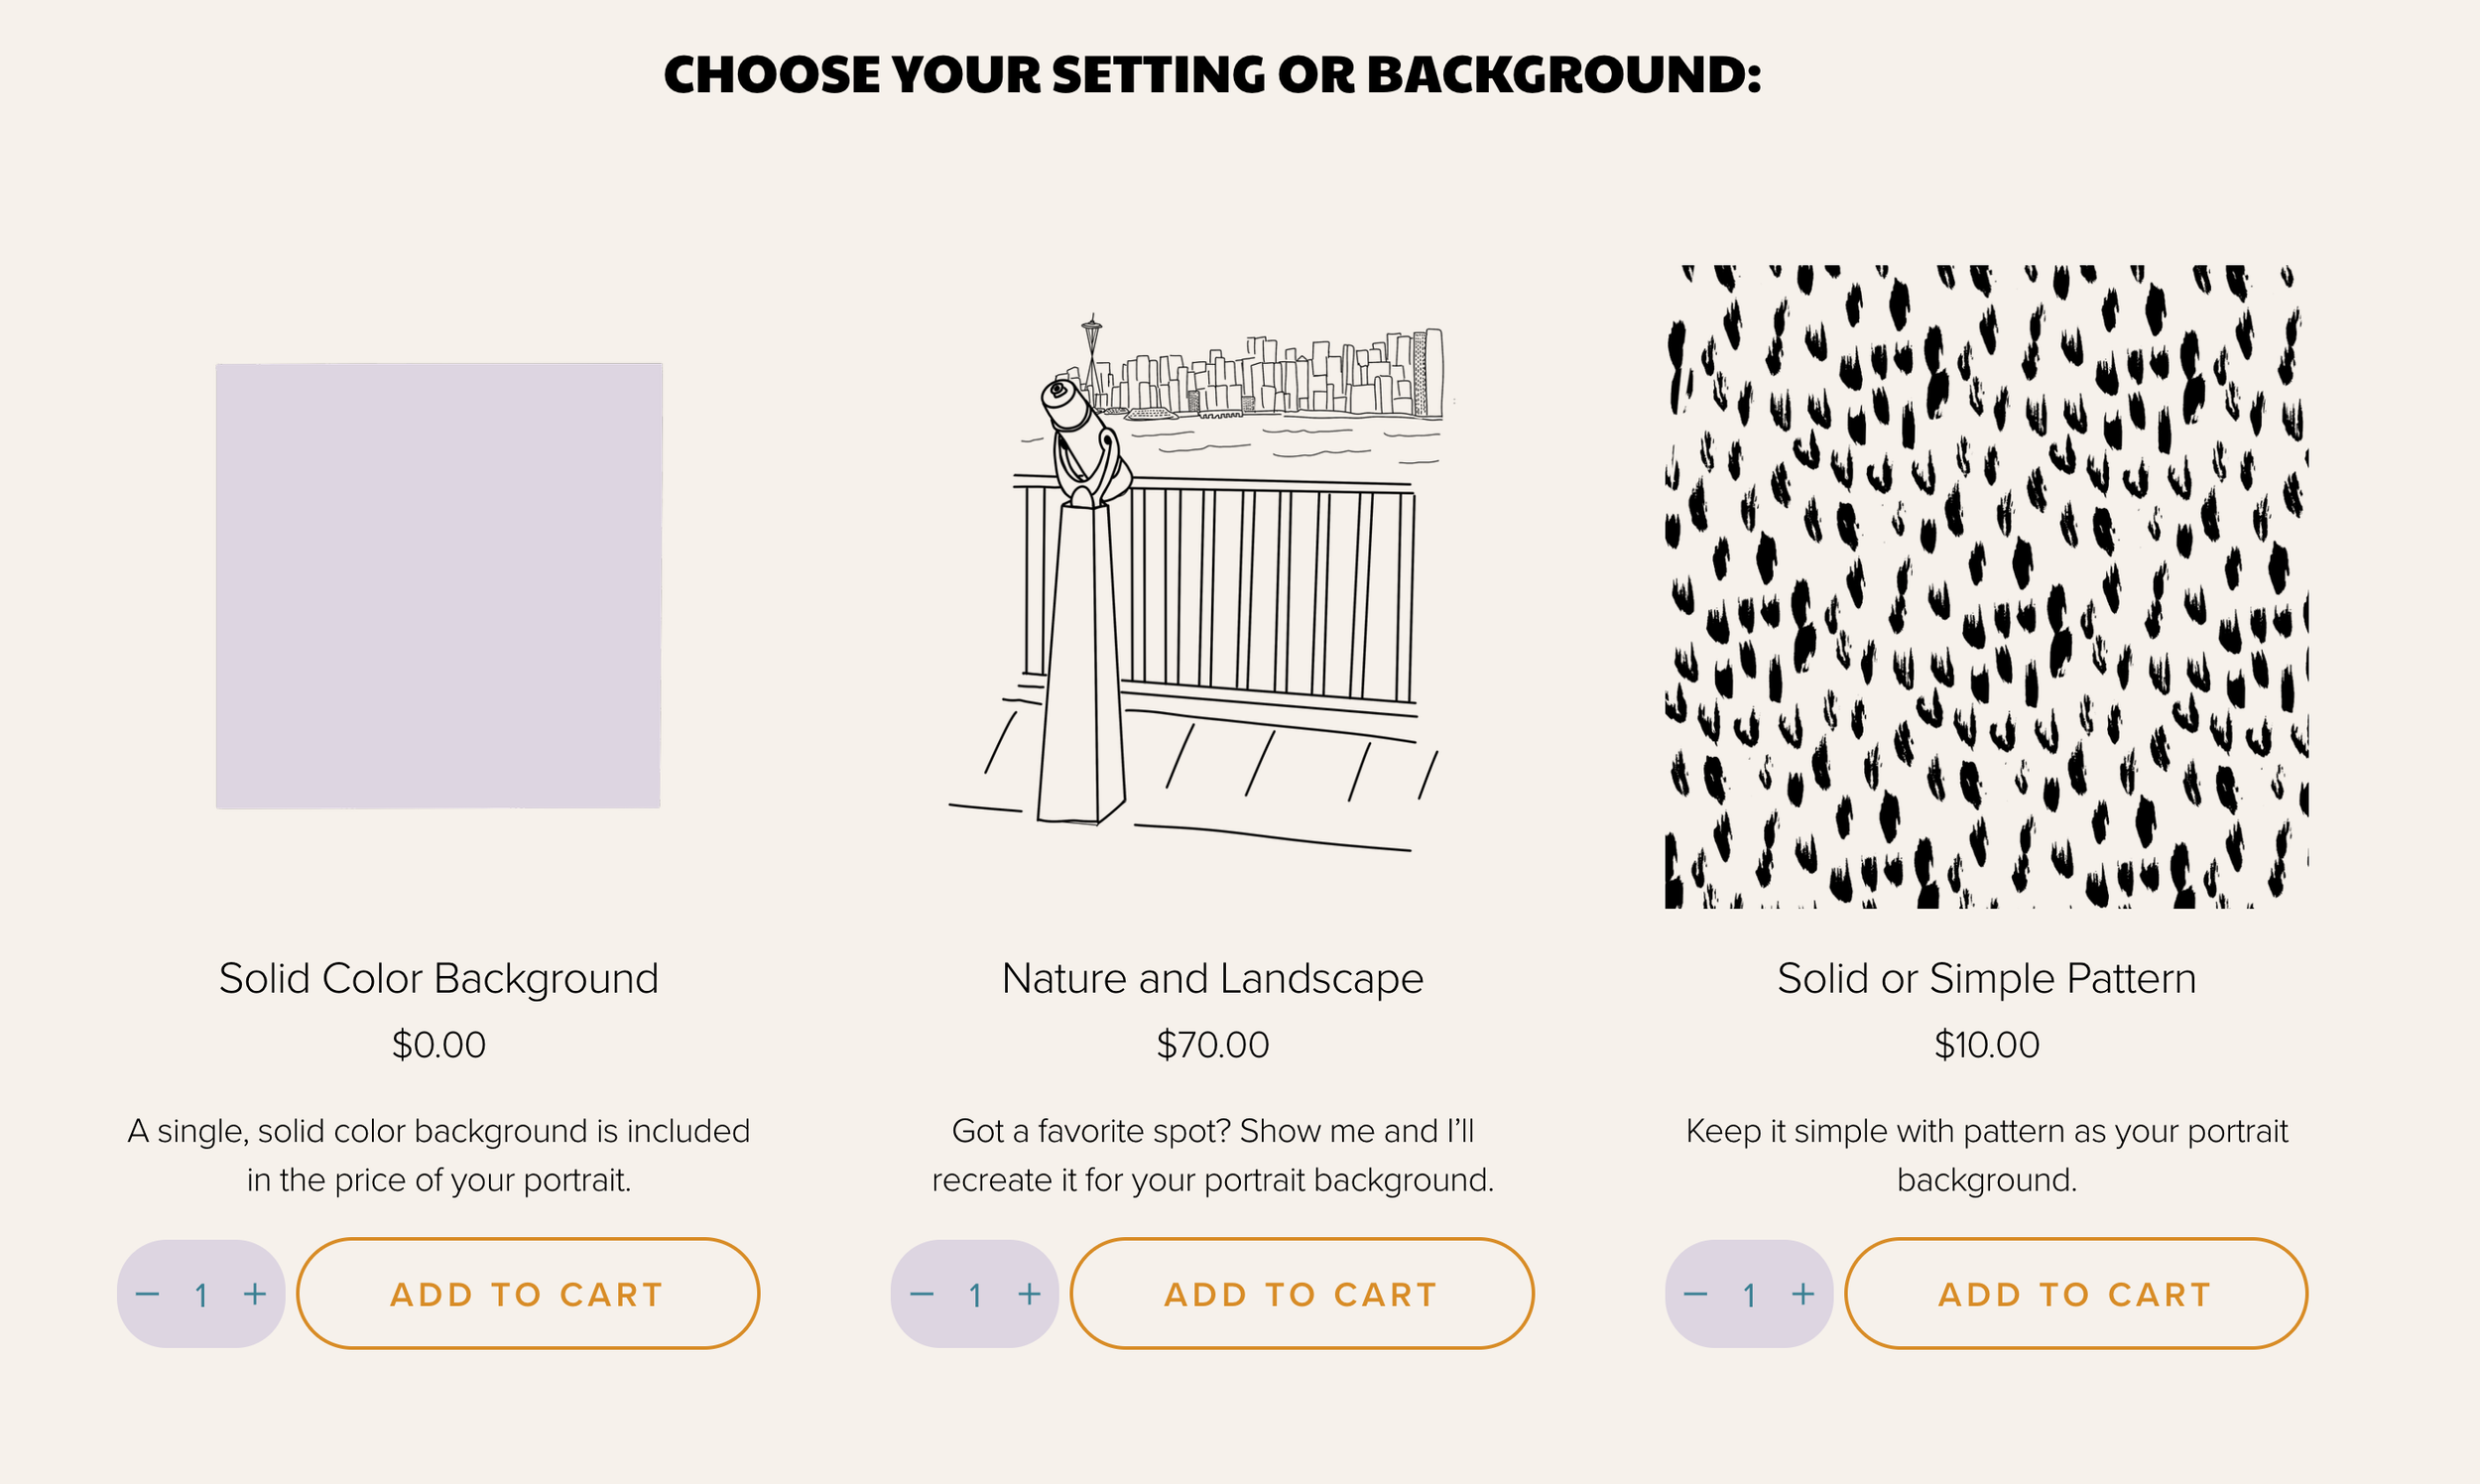Decrease quantity for Solid or Simple Pattern
Viewport: 2480px width, 1484px height.
[x=1695, y=1294]
